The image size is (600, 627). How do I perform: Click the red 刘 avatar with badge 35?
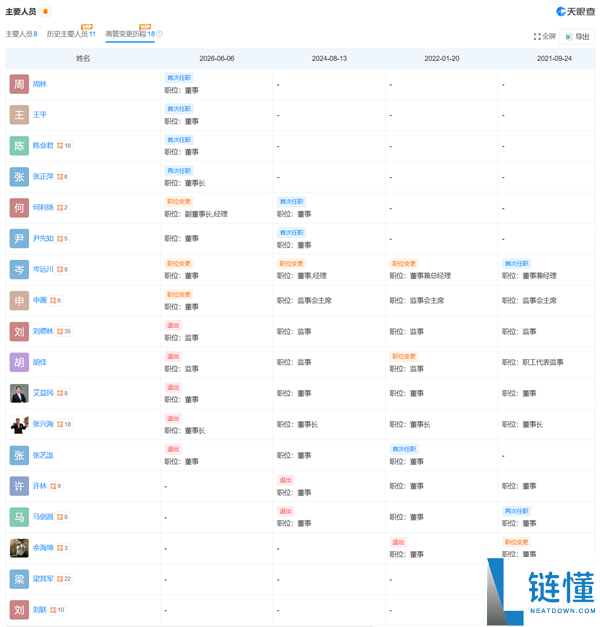click(x=19, y=331)
